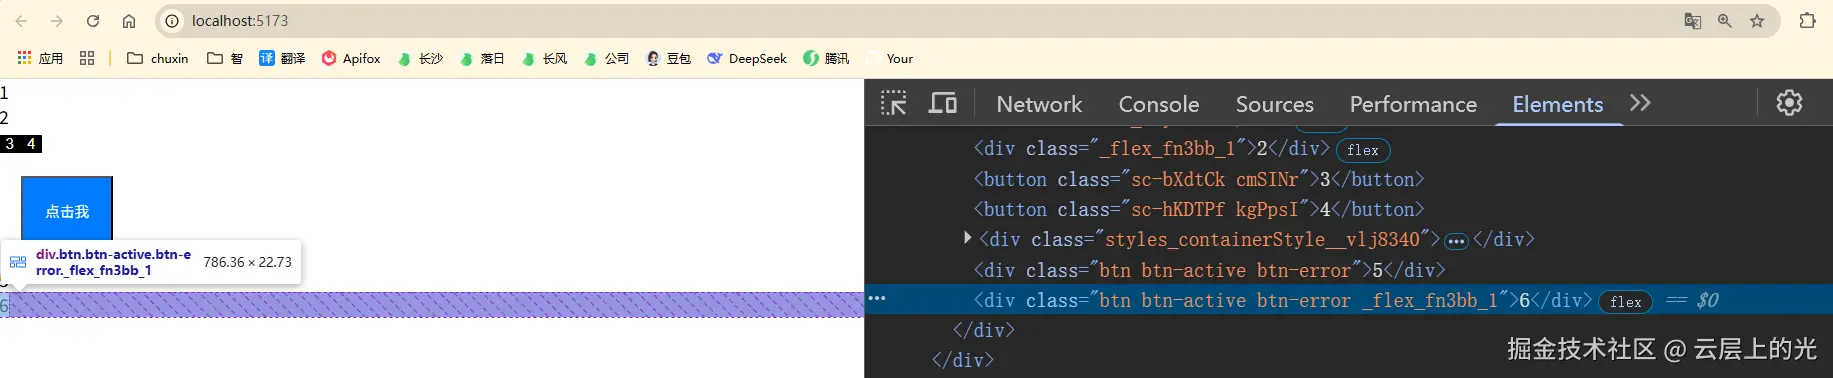Screen dimensions: 1833x378
Task: Bookmark this page with star icon
Action: tap(1757, 21)
